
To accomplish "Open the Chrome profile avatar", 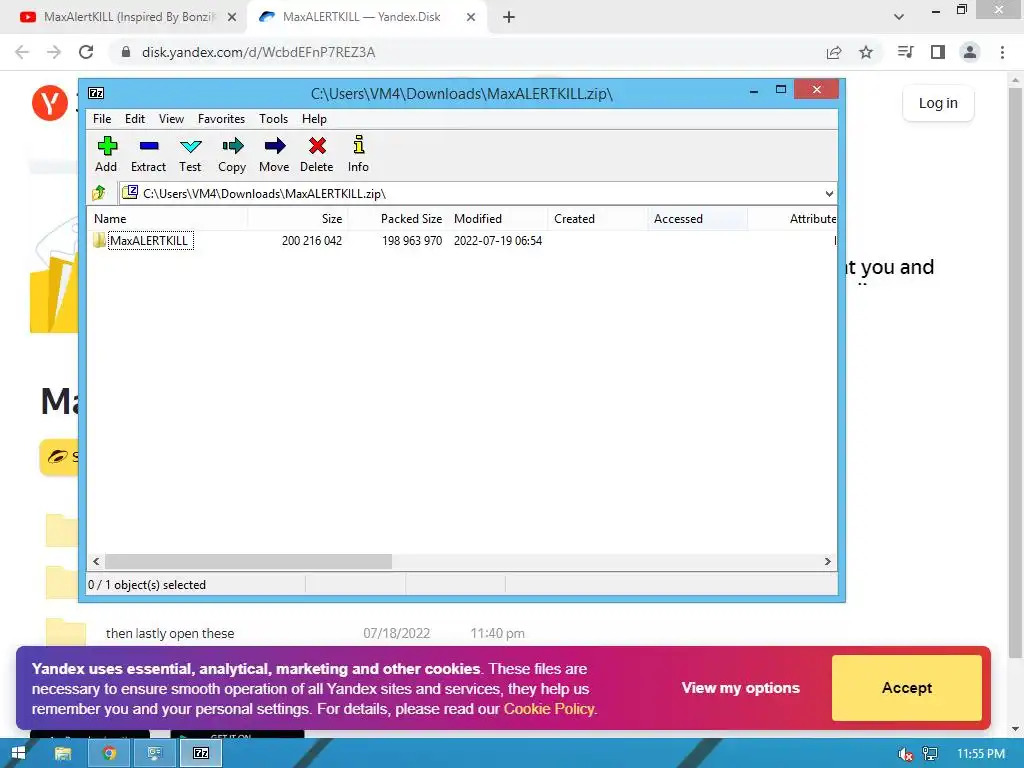I will click(x=970, y=52).
